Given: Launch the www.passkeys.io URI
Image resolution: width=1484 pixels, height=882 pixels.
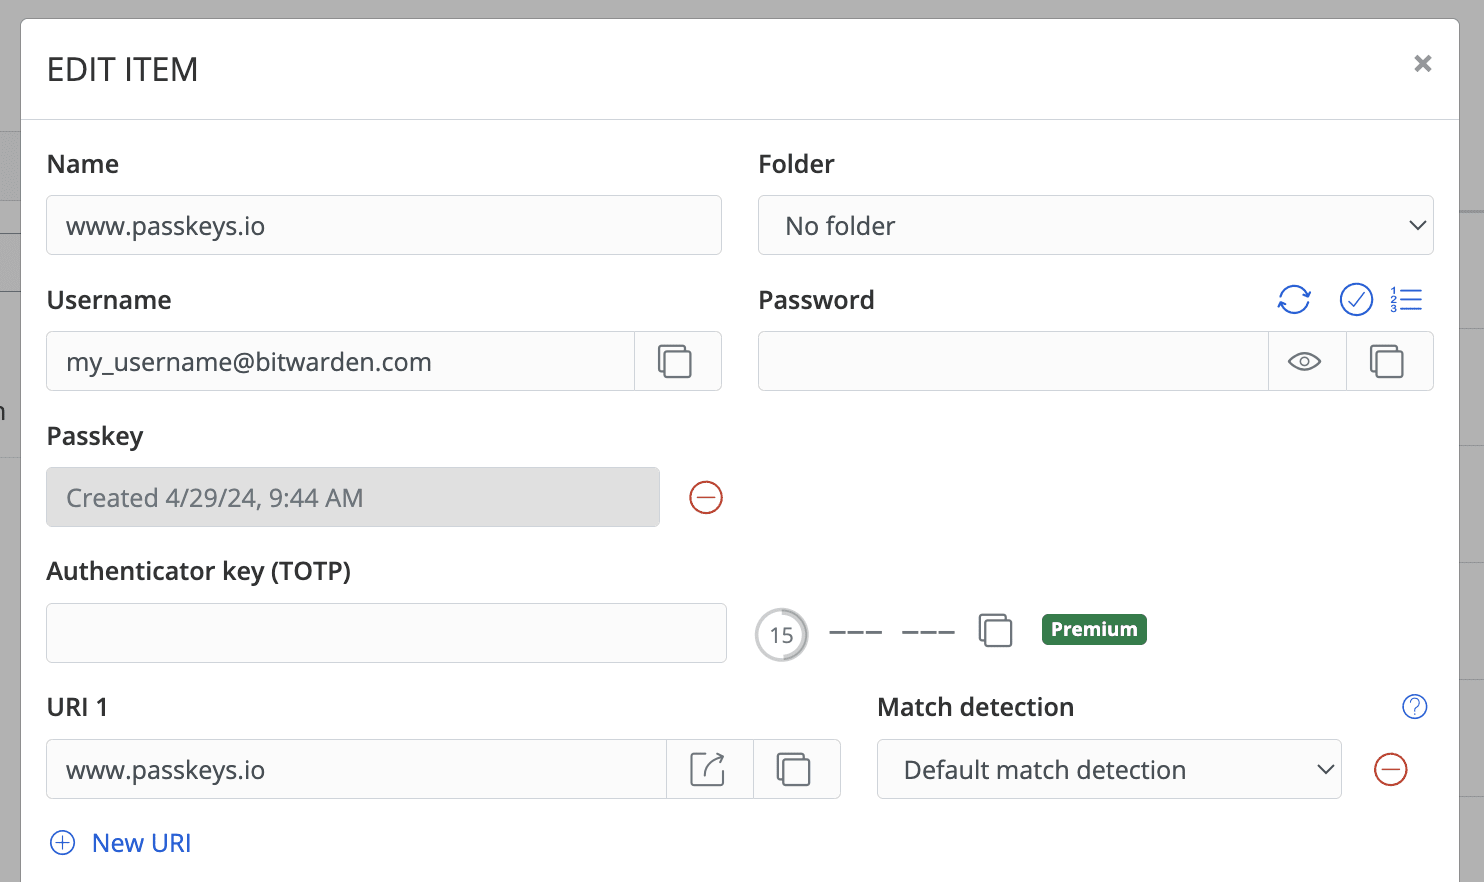Looking at the screenshot, I should 709,769.
